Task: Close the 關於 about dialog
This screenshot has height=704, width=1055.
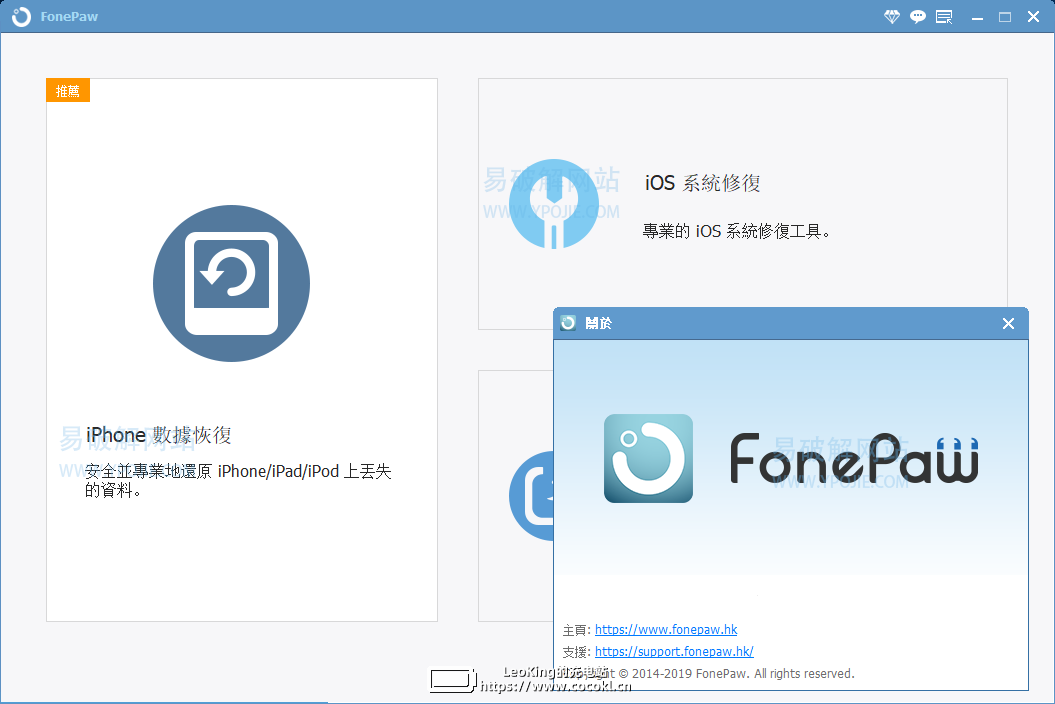Action: [1008, 324]
